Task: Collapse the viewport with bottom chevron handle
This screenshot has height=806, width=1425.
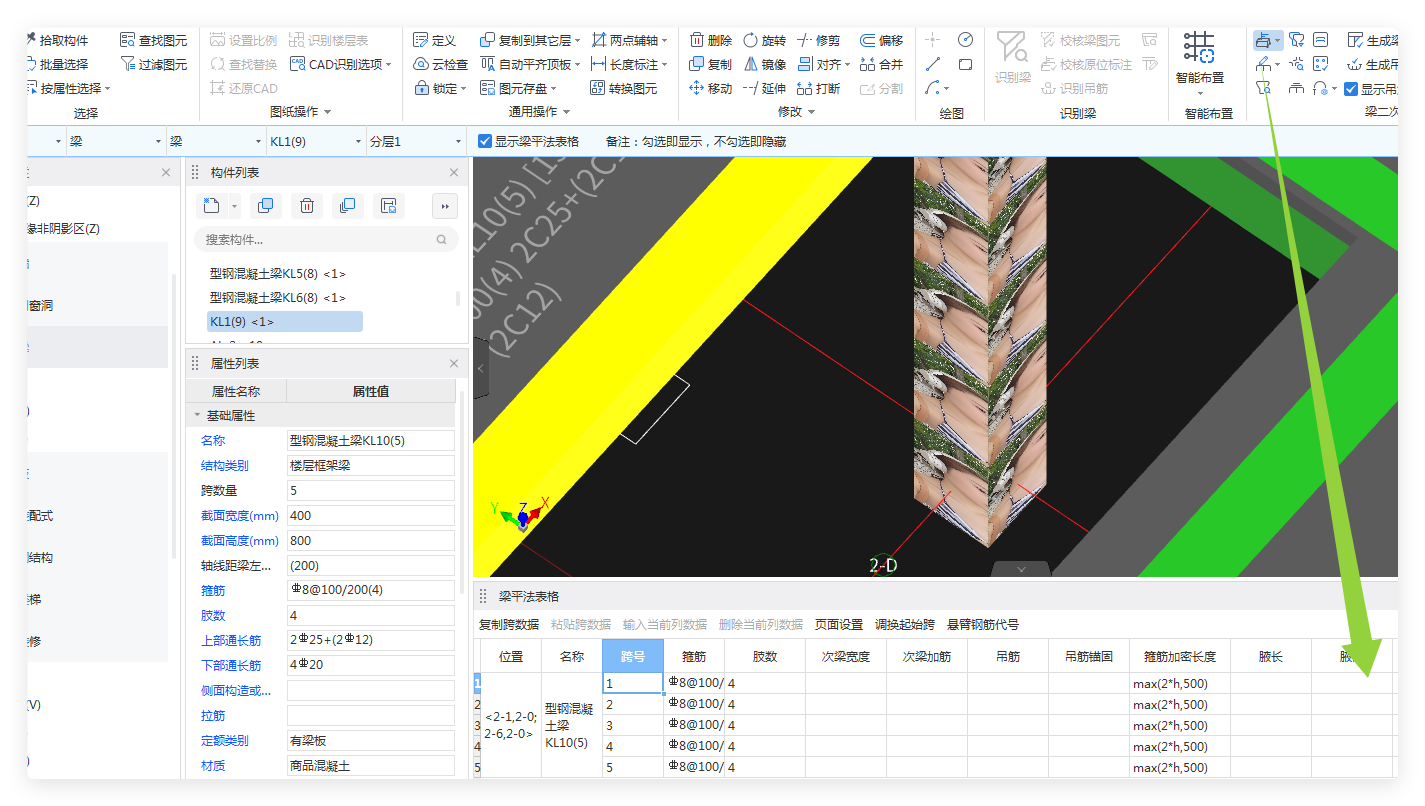Action: click(1021, 569)
